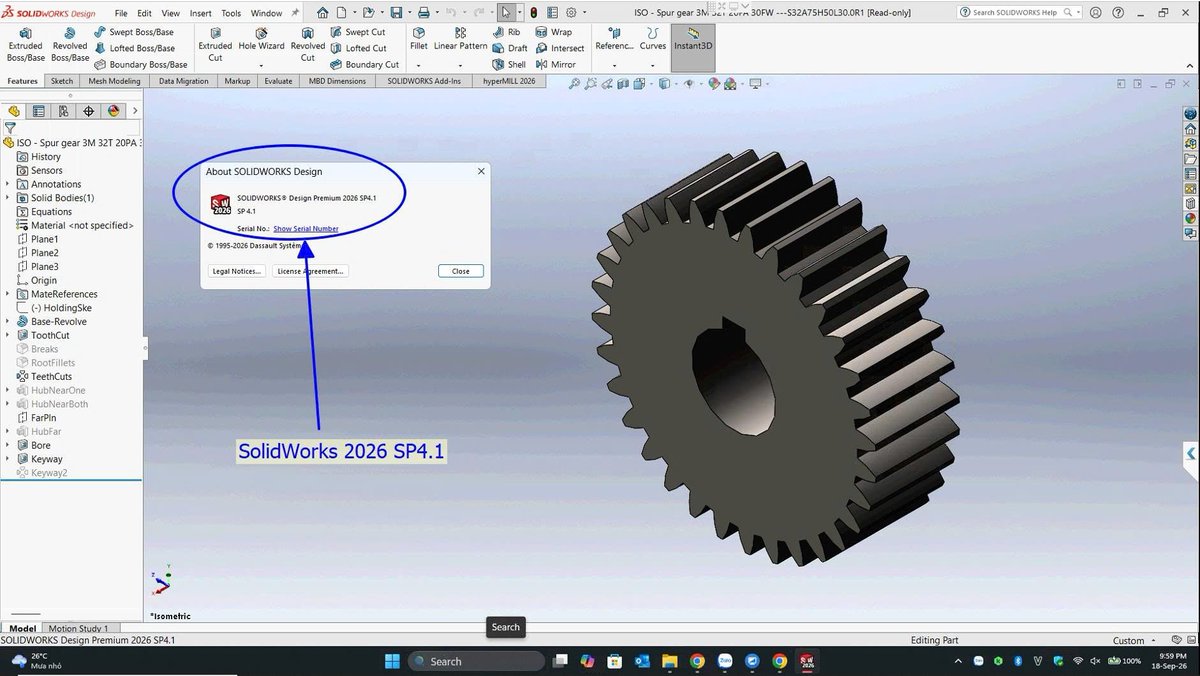The width and height of the screenshot is (1200, 676).
Task: Expand the Keyway feature
Action: (8, 459)
